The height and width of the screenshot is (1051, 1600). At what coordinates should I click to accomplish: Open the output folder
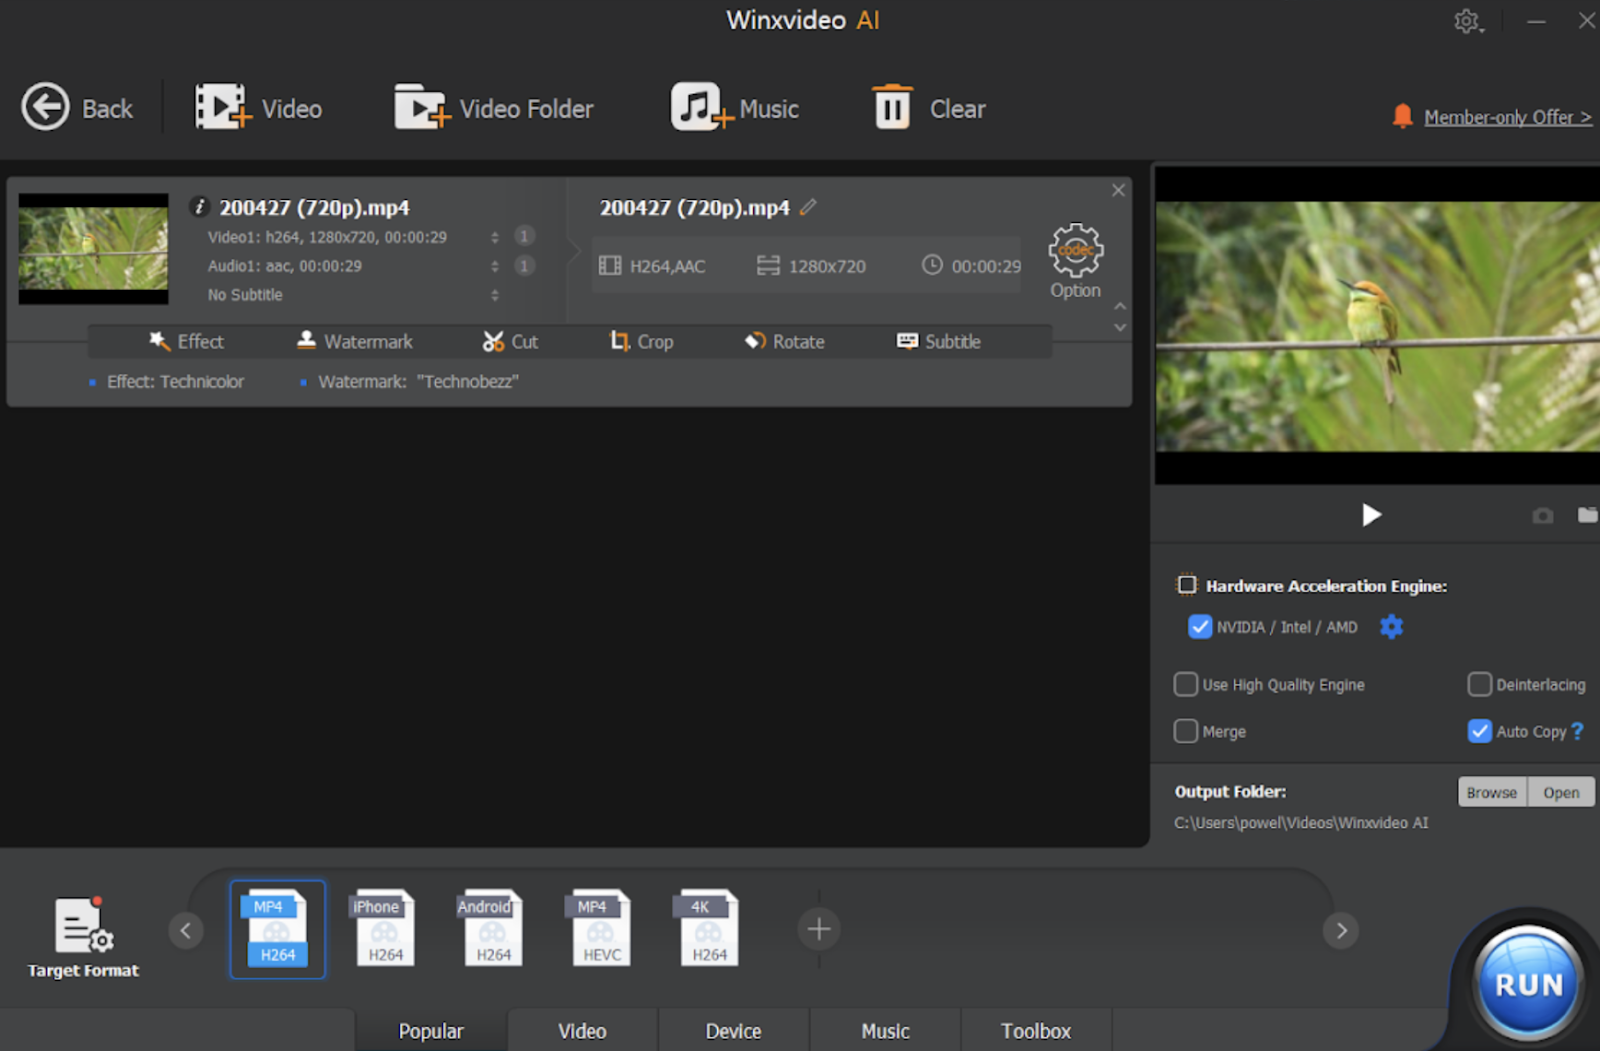[x=1561, y=792]
